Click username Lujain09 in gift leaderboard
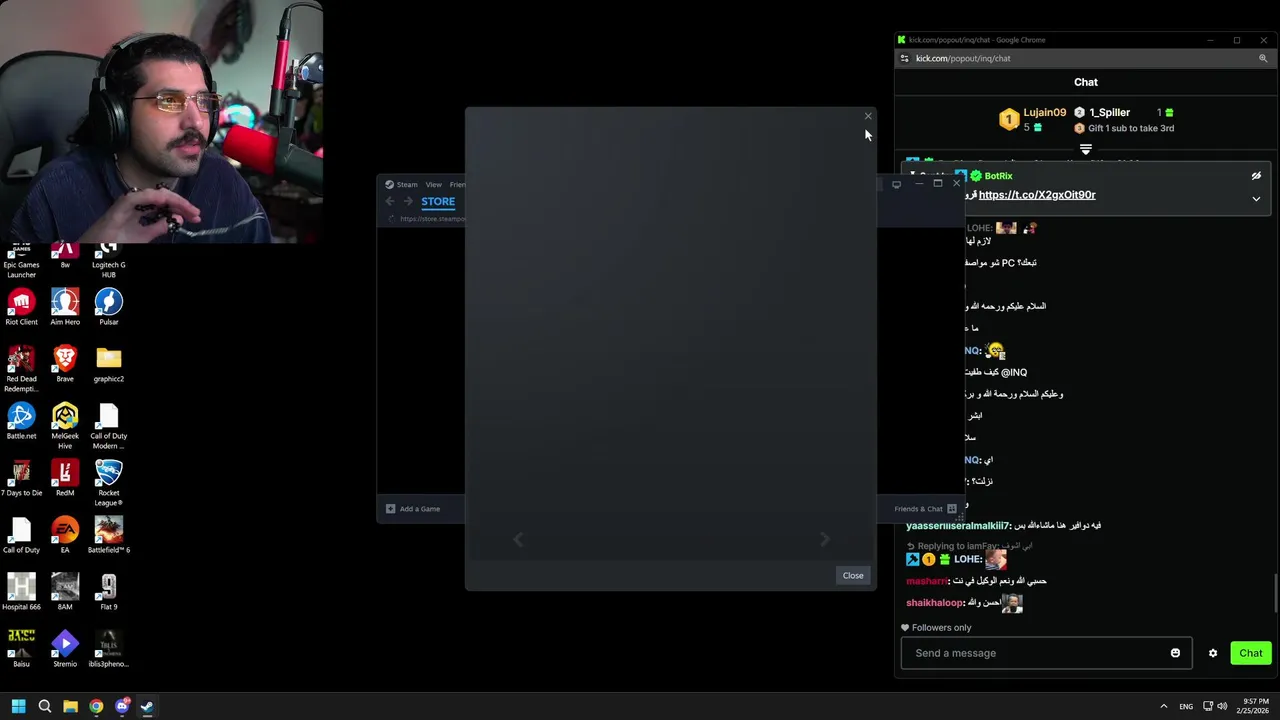 (x=1044, y=113)
